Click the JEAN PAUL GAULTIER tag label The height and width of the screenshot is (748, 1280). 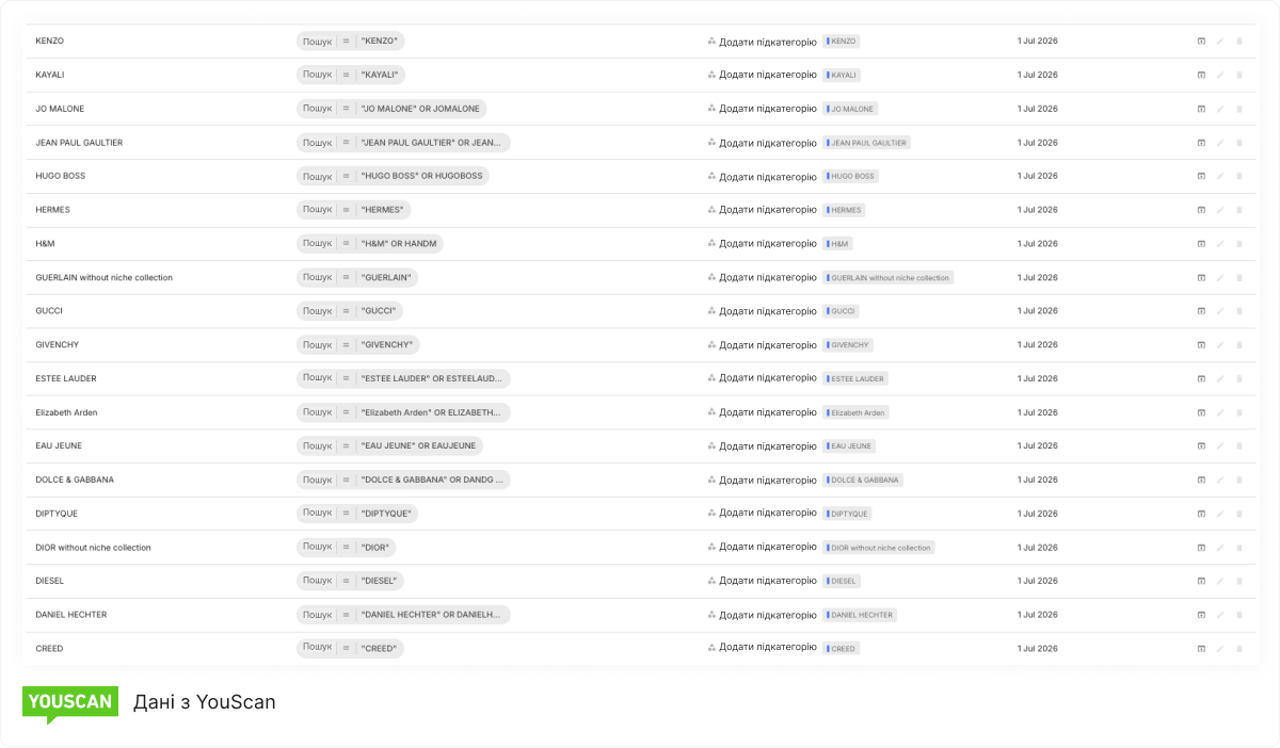click(x=866, y=143)
